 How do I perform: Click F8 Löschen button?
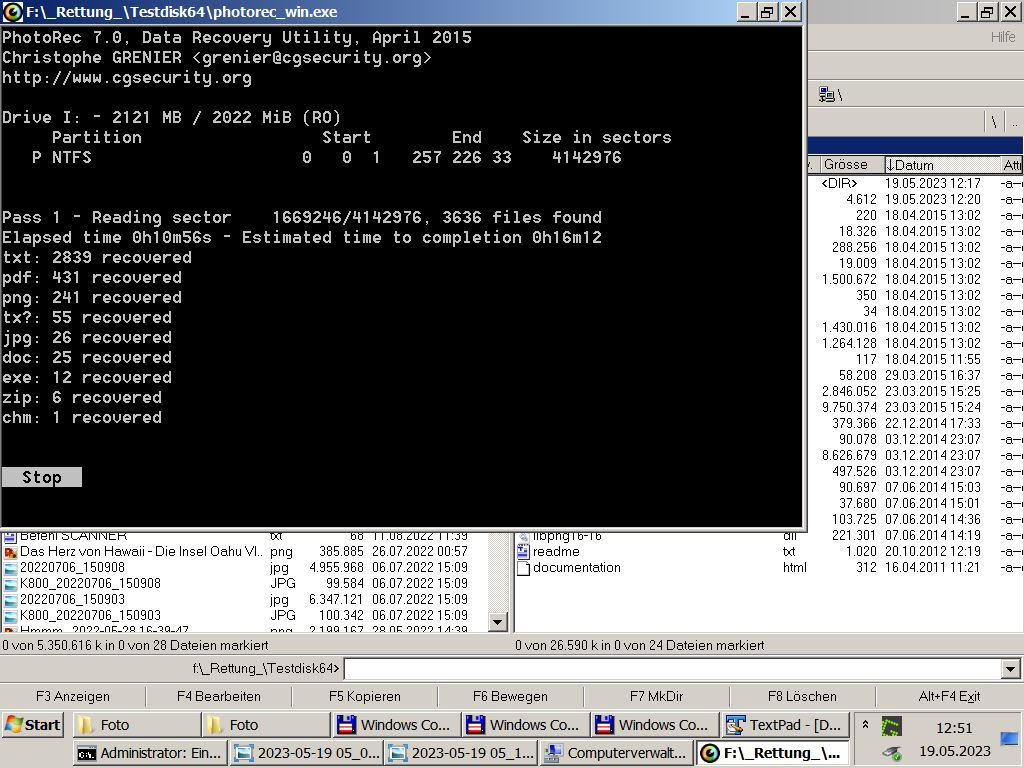tap(802, 696)
